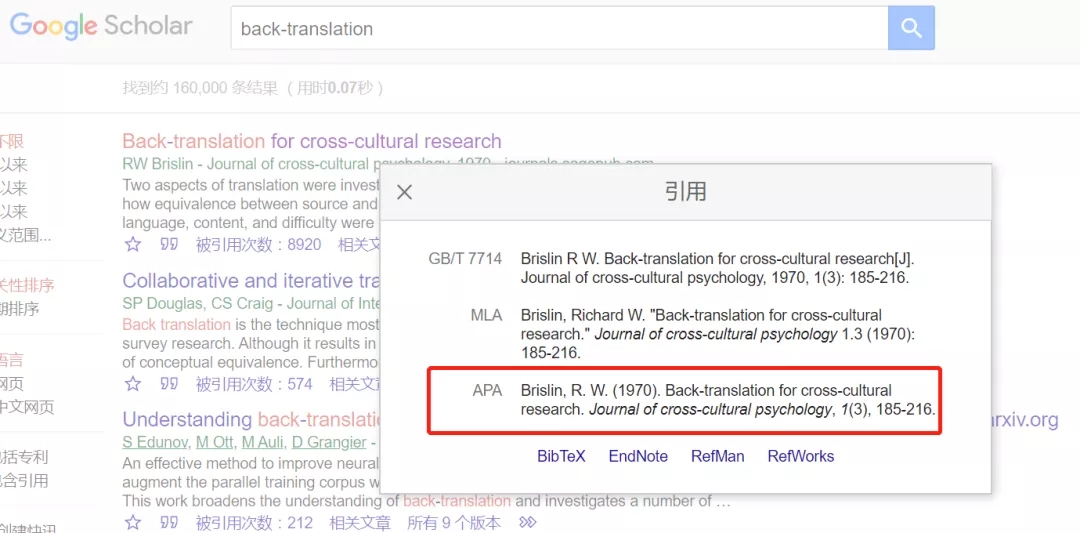Click the blue search magnifier button
The width and height of the screenshot is (1080, 533).
coord(911,28)
